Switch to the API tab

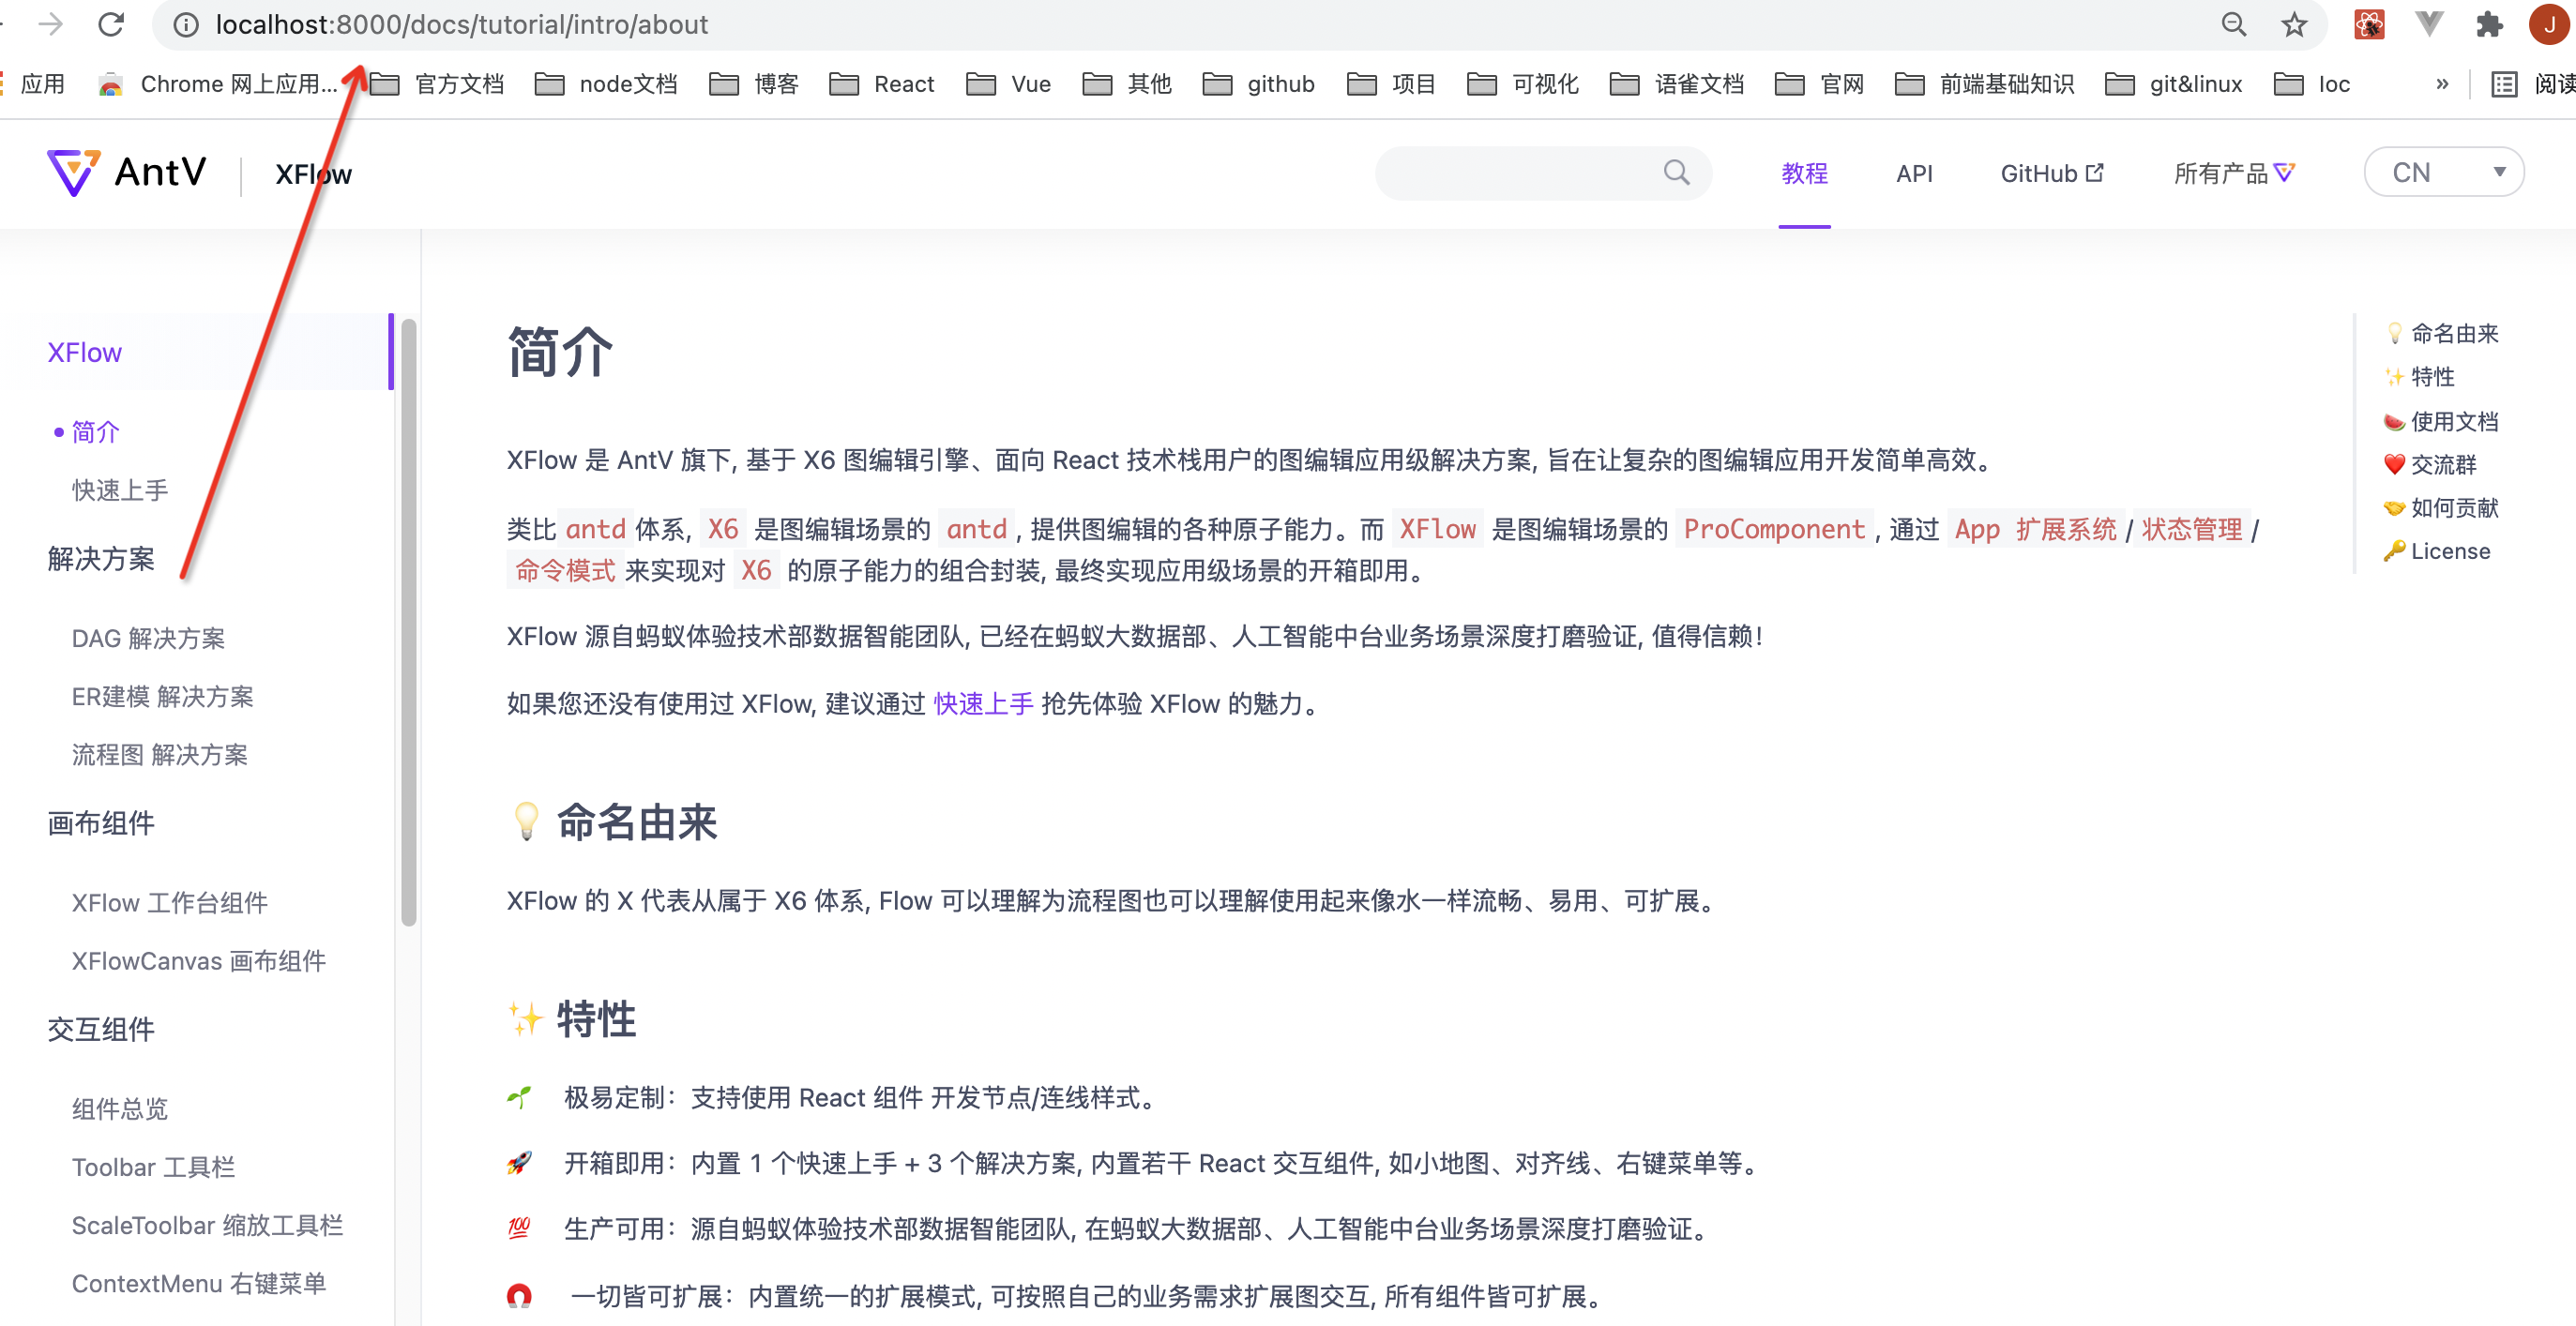pos(1914,173)
